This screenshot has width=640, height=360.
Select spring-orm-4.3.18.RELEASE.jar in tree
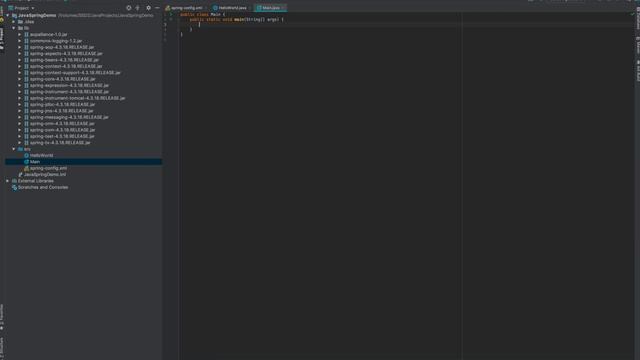click(62, 123)
